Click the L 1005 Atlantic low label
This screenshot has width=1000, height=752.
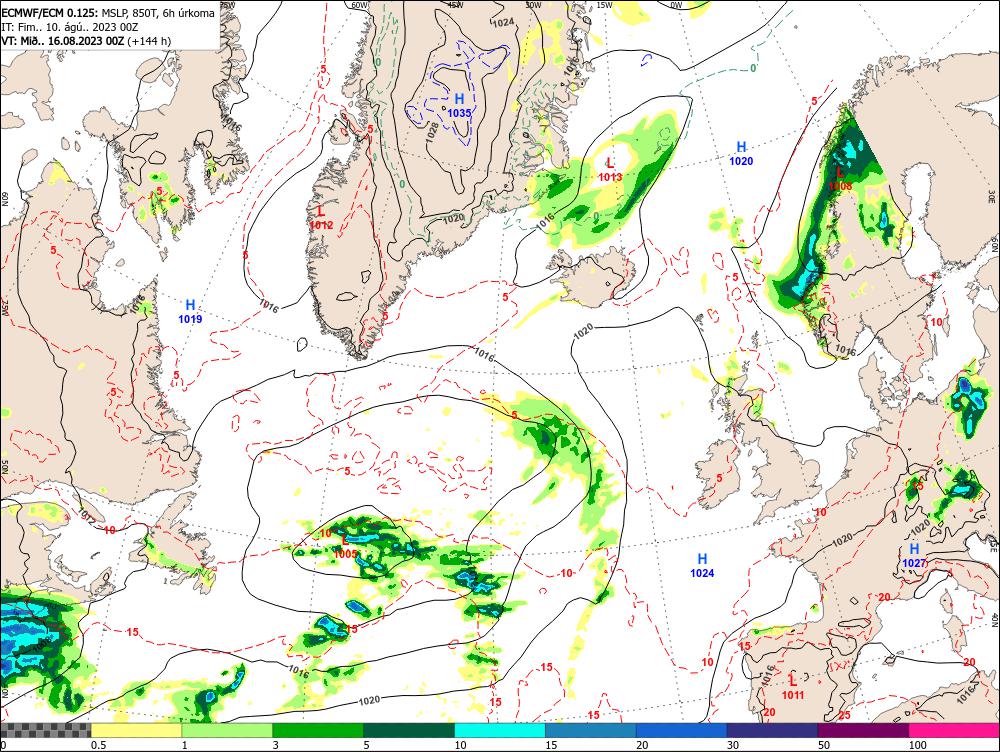[x=345, y=547]
